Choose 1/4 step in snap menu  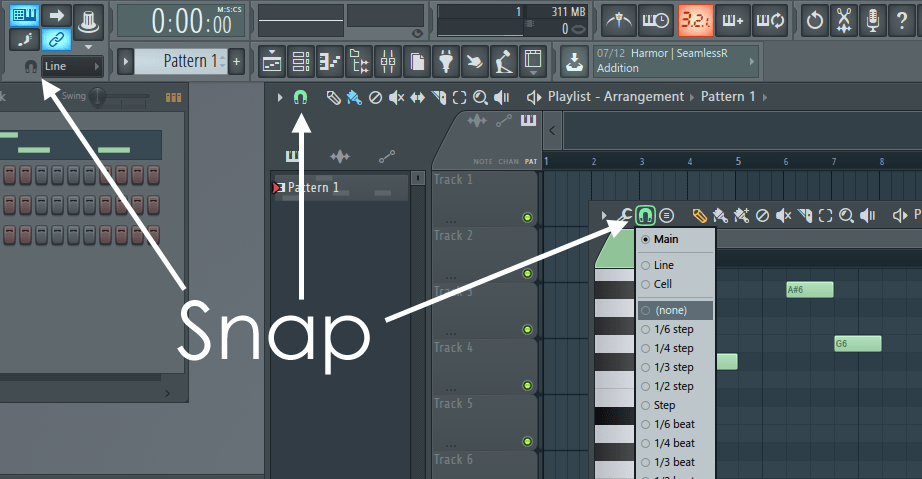coord(675,348)
